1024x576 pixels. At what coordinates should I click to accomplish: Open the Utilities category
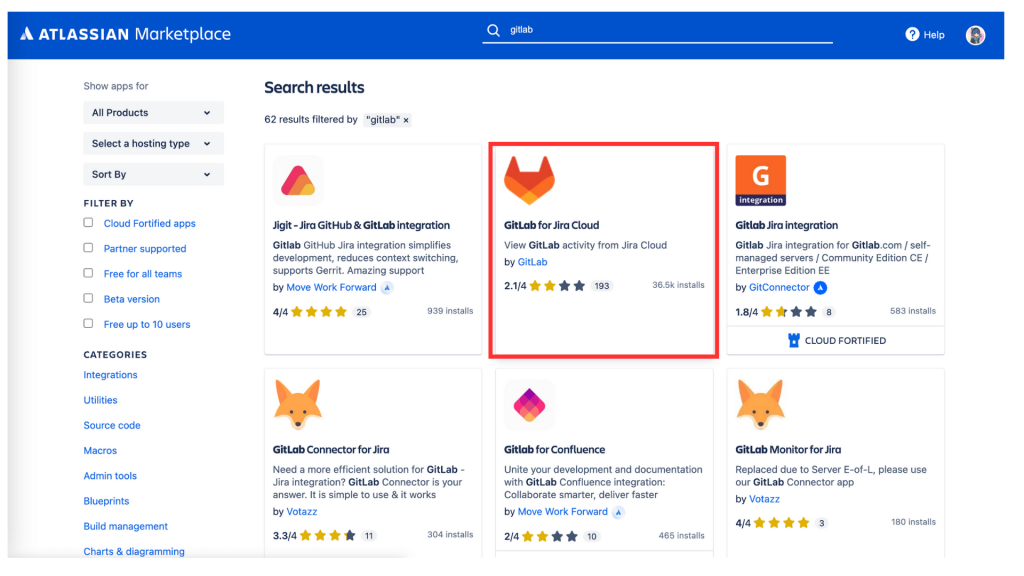pyautogui.click(x=101, y=400)
